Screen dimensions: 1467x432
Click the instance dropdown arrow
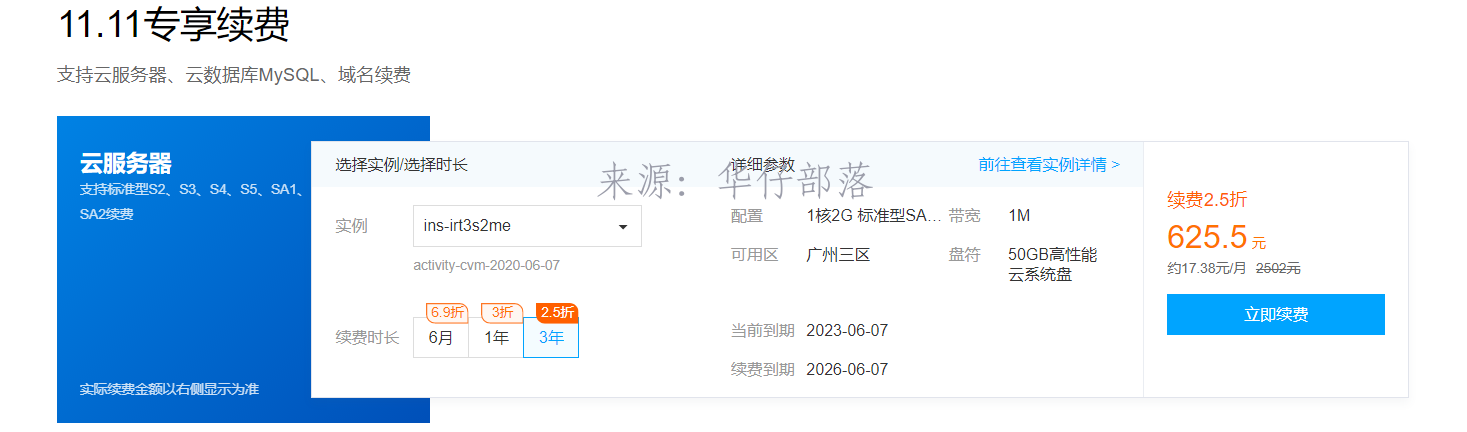pos(623,227)
